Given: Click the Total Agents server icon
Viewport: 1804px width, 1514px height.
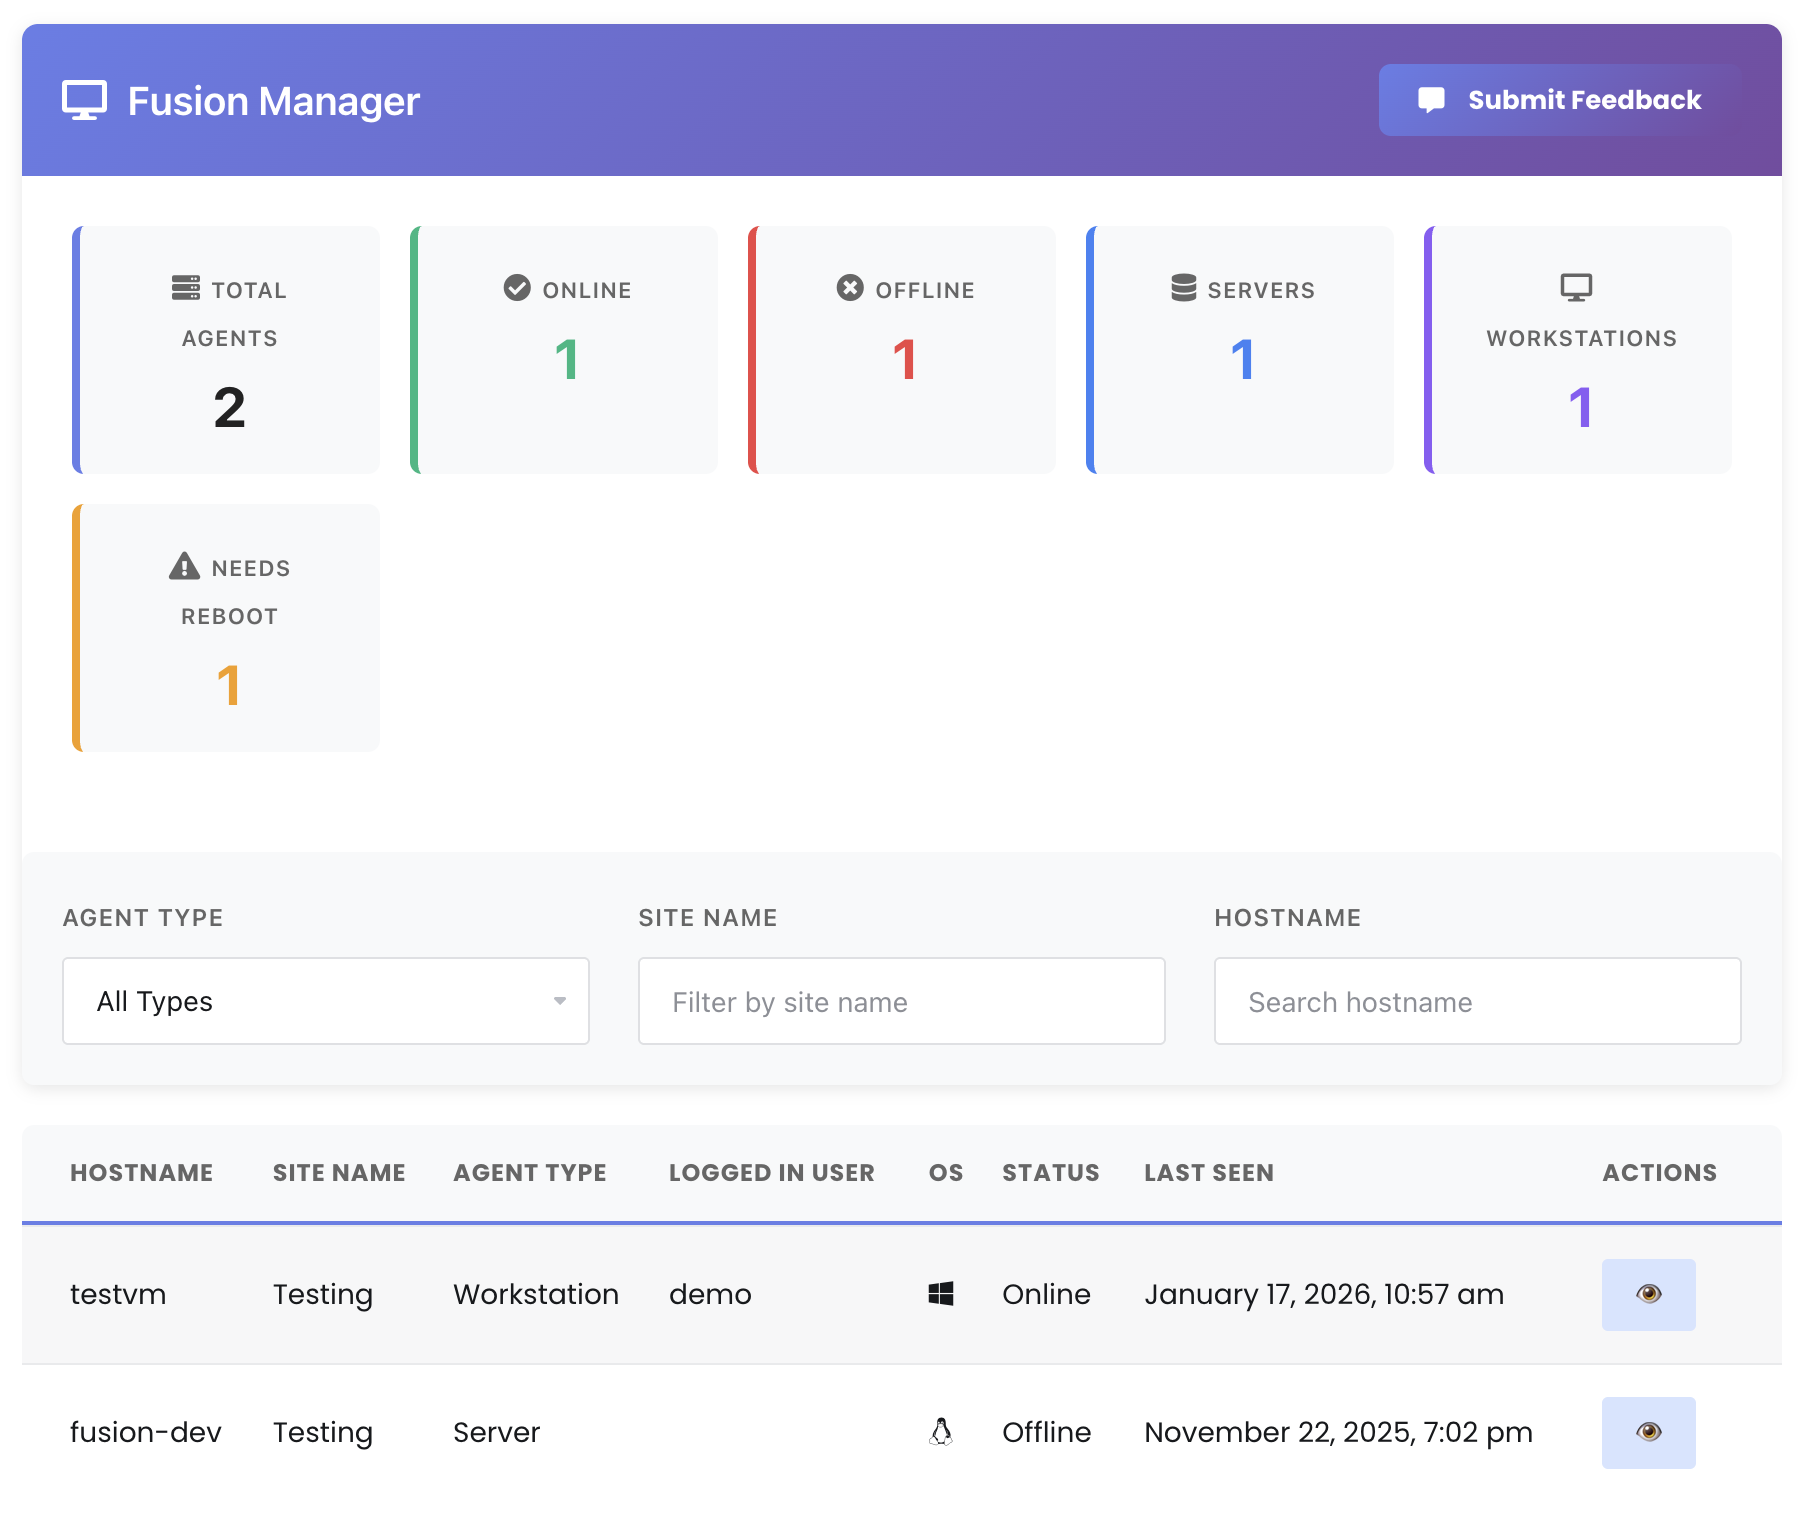Looking at the screenshot, I should [x=185, y=288].
